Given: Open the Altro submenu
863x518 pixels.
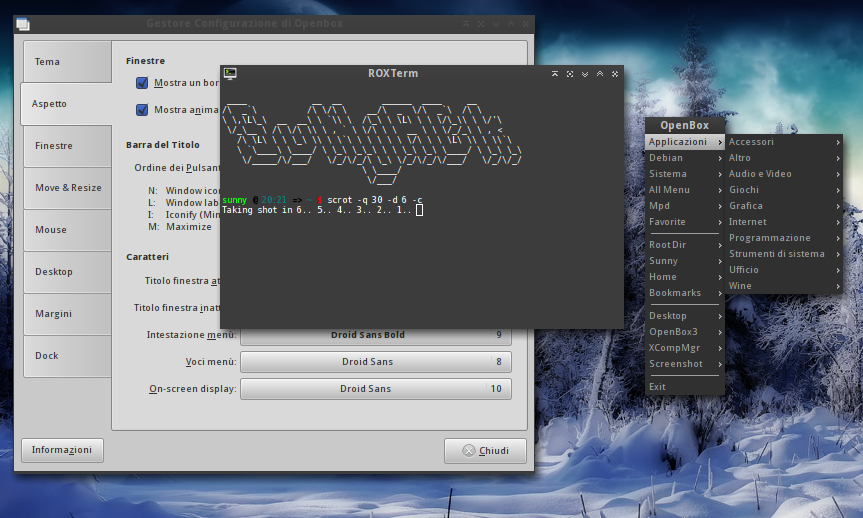Looking at the screenshot, I should [784, 158].
